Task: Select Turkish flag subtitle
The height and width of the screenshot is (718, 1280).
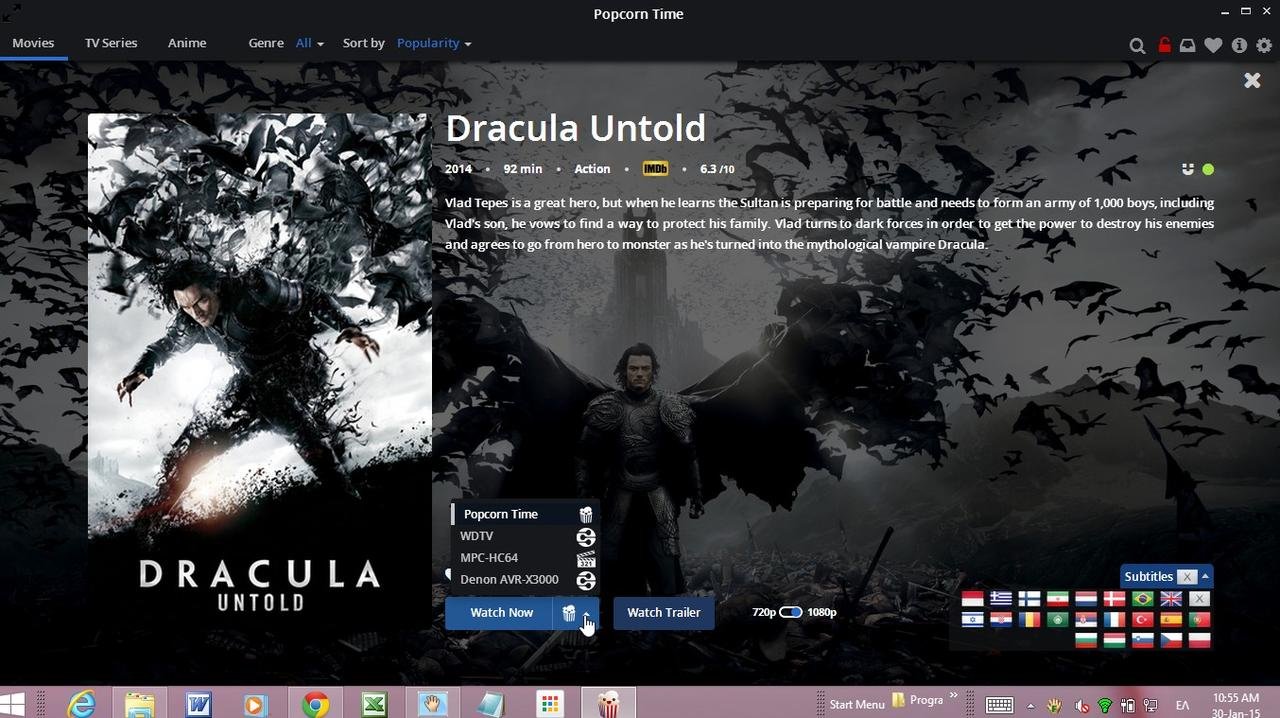Action: (1142, 620)
